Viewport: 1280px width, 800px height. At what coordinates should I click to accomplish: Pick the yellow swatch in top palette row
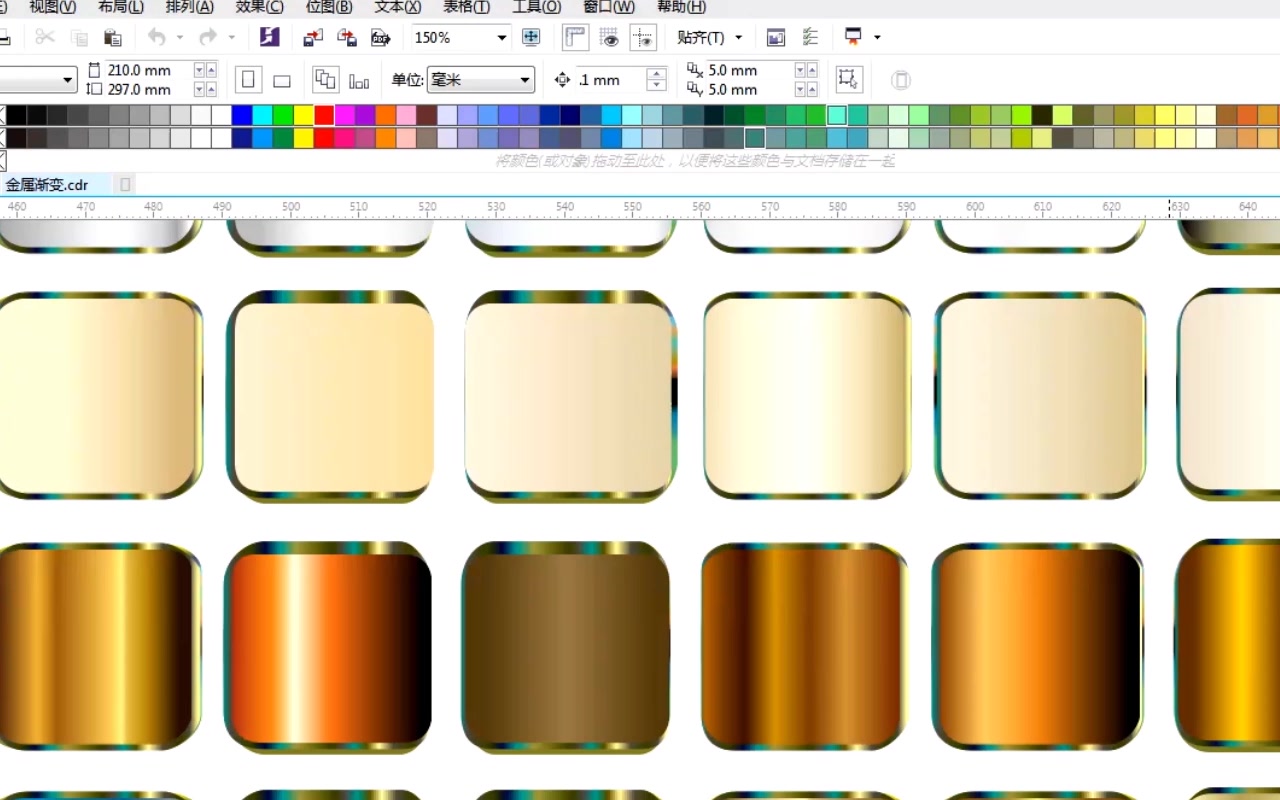[x=304, y=115]
